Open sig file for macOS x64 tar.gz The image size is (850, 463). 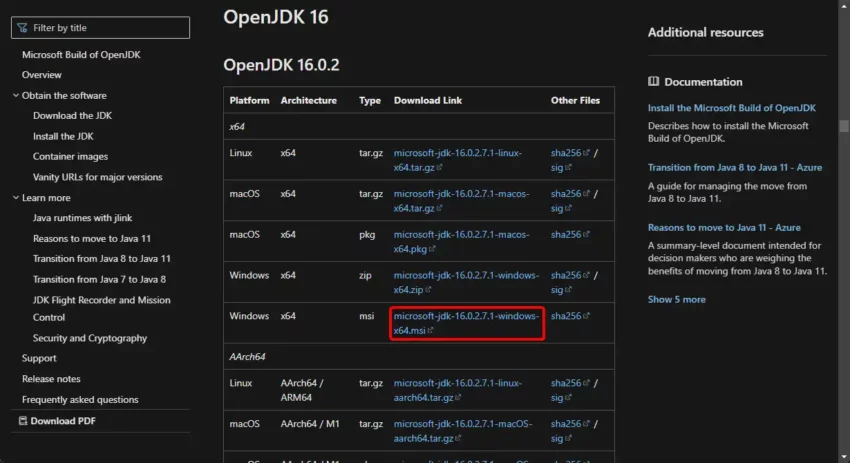[561, 208]
